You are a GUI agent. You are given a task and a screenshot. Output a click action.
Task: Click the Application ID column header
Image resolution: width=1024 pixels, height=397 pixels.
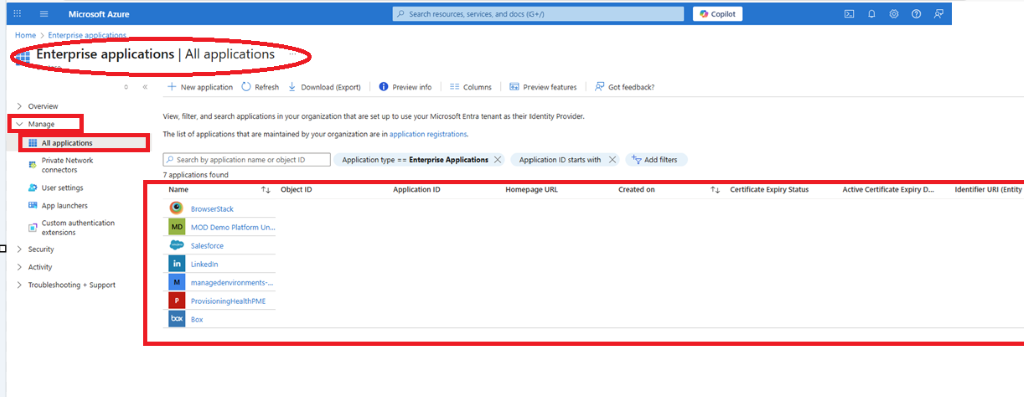tap(417, 190)
